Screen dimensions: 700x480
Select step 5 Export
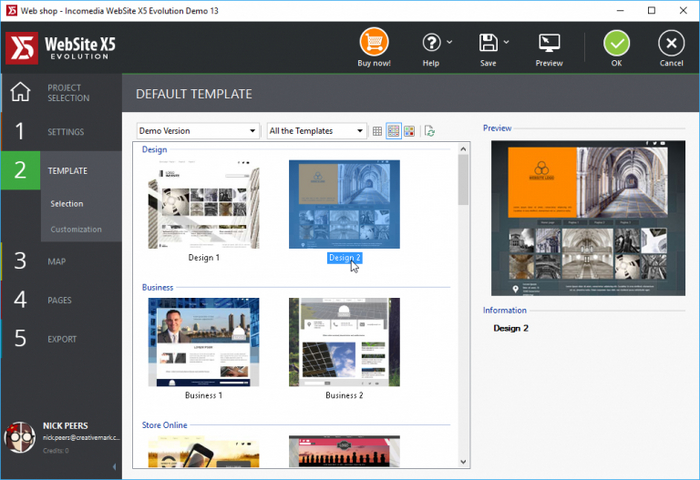pos(60,339)
